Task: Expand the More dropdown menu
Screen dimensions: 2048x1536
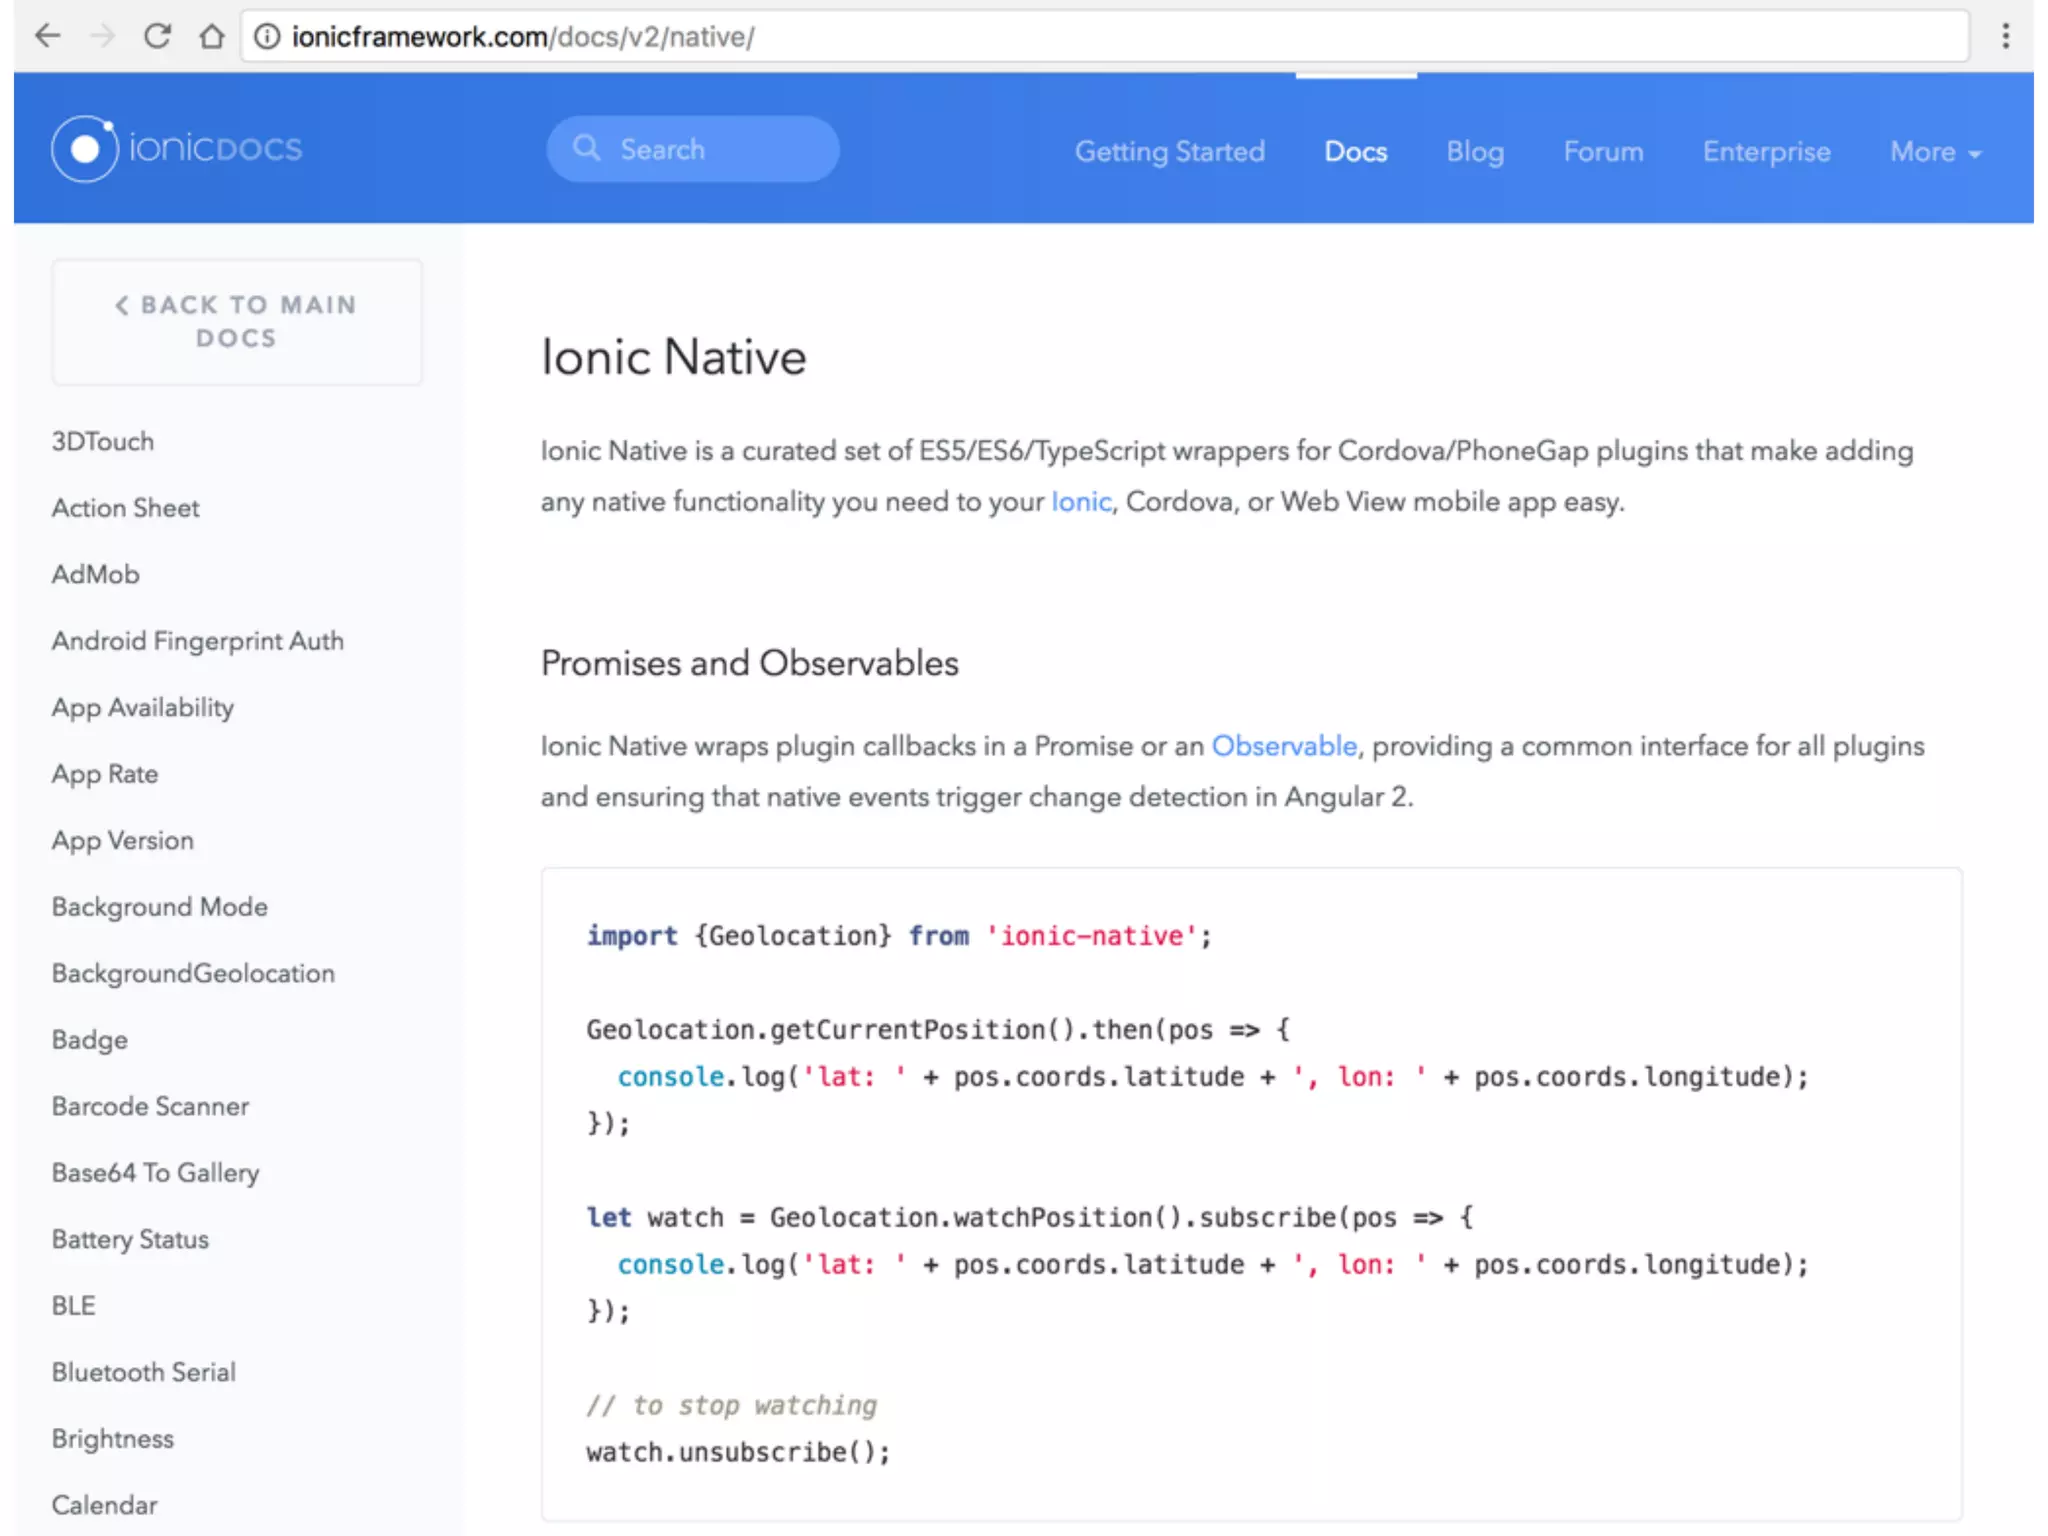Action: coord(1935,152)
